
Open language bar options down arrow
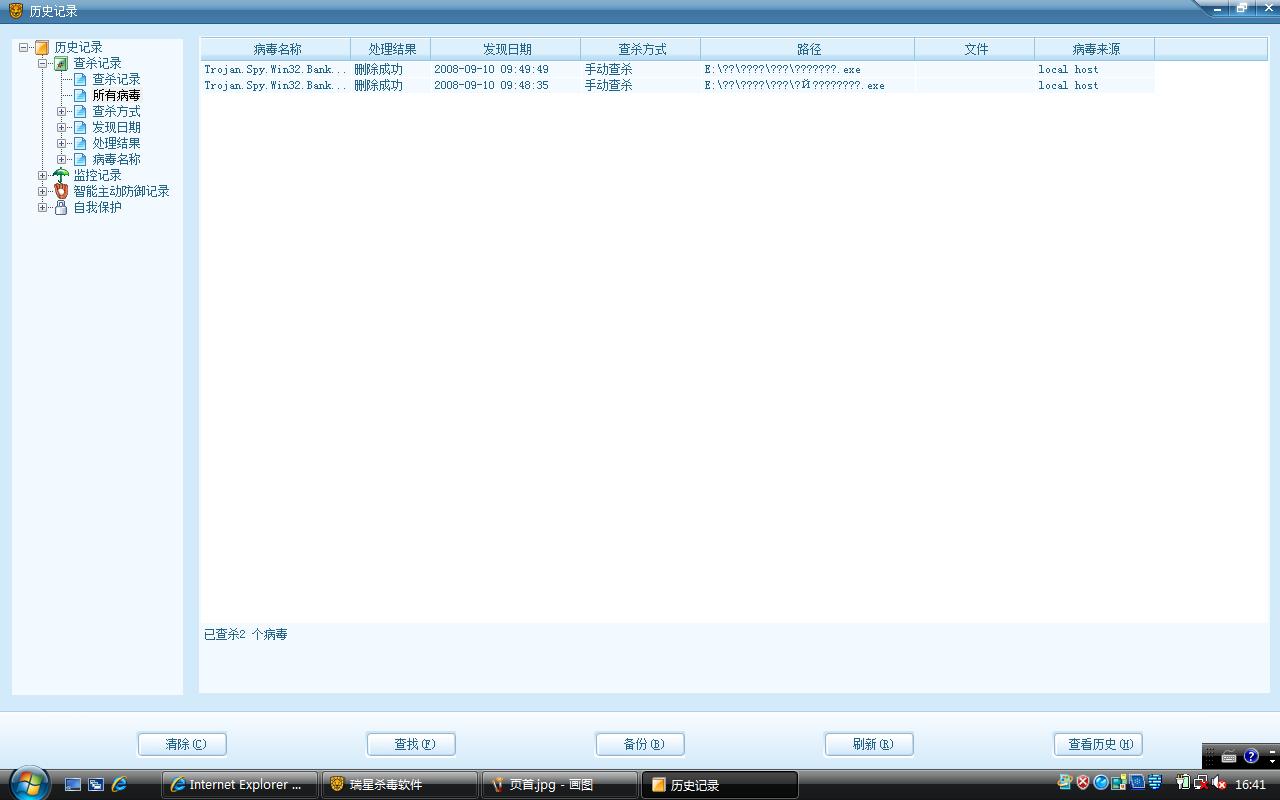[1272, 761]
